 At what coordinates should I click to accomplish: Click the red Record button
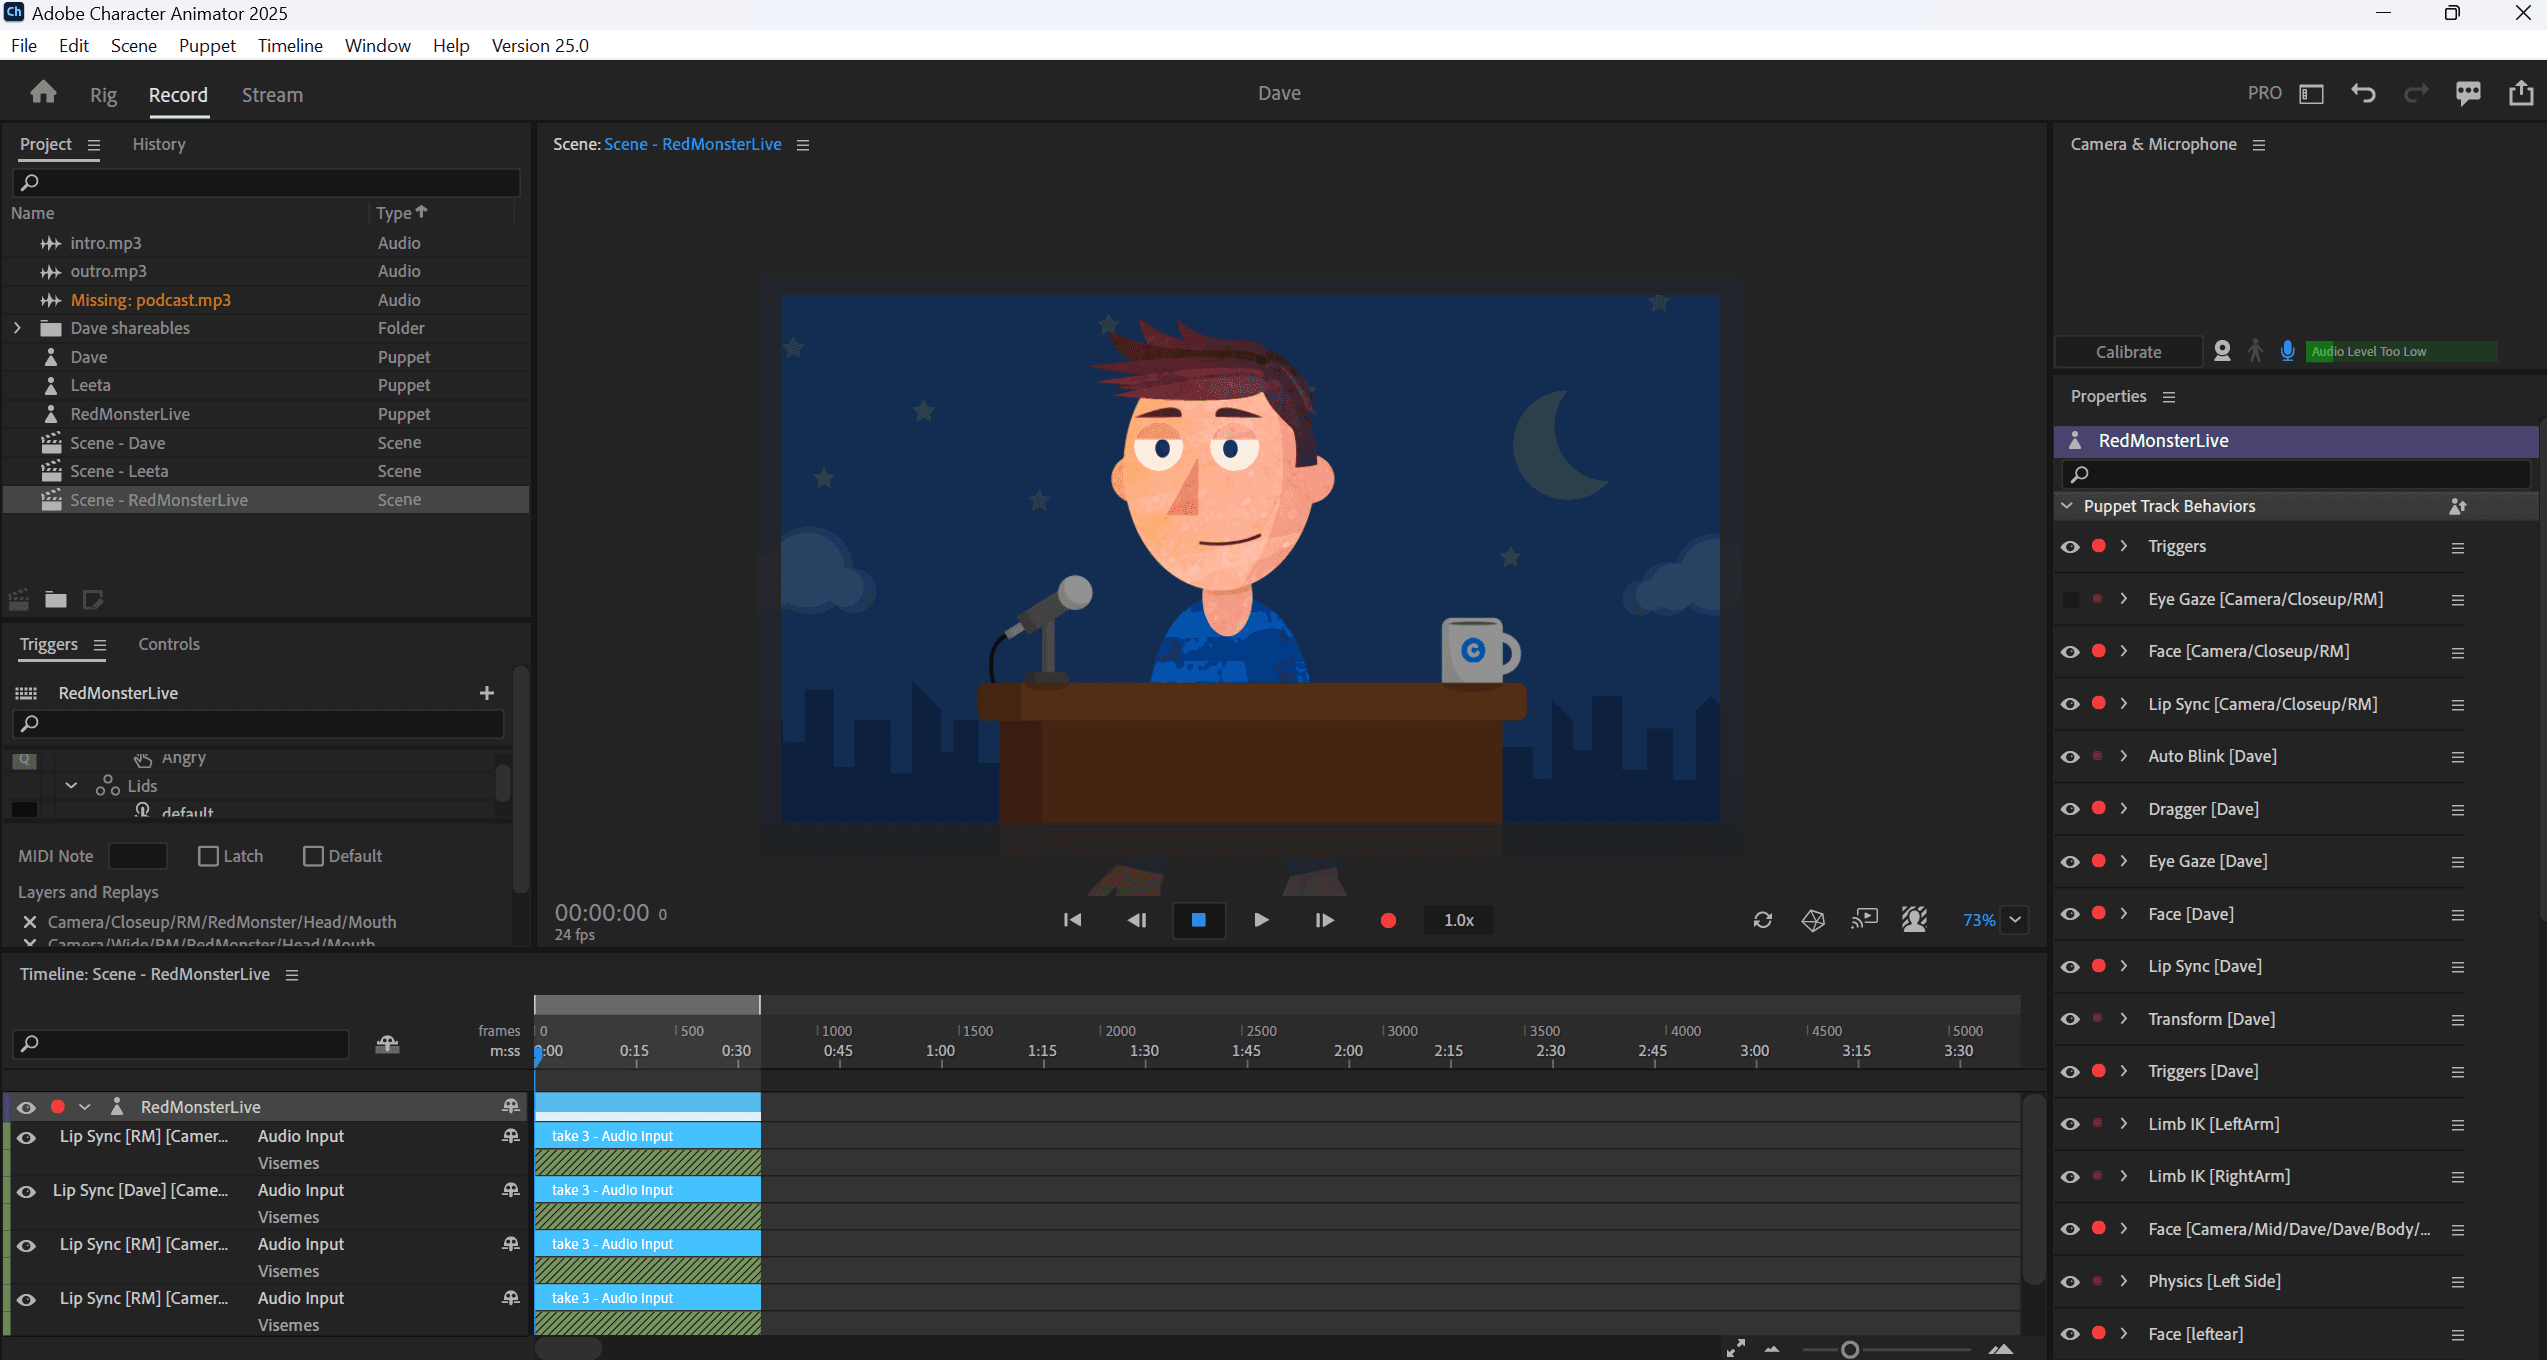[1388, 920]
